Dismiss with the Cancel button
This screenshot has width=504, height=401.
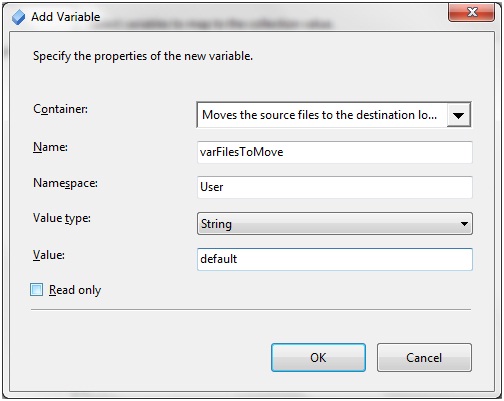click(424, 358)
